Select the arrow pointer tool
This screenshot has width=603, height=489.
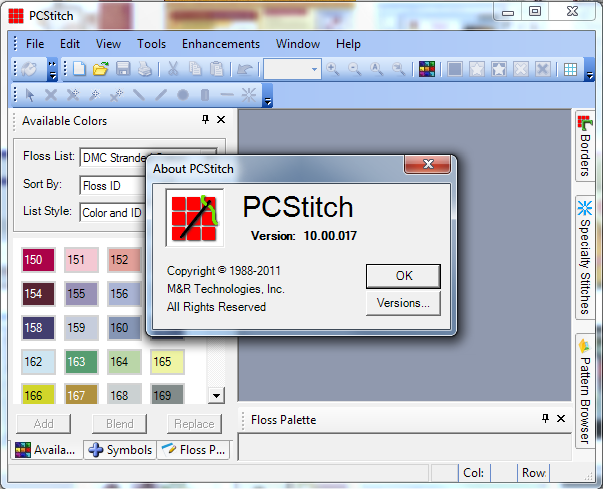pyautogui.click(x=30, y=95)
